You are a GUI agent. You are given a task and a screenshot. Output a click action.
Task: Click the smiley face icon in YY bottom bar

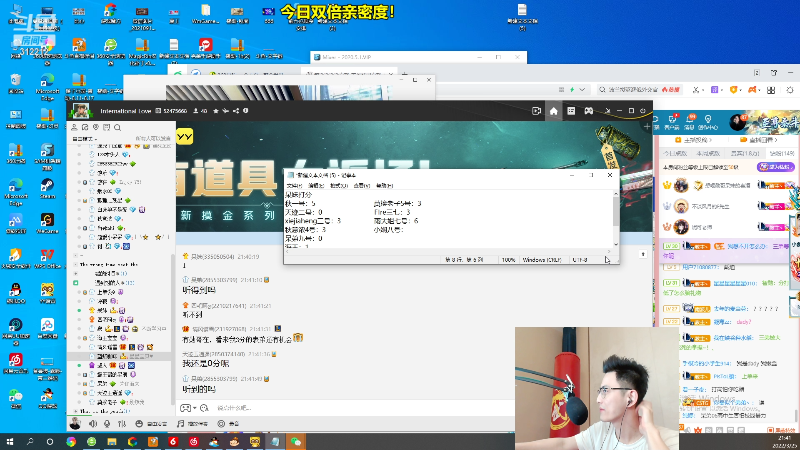pos(139,423)
